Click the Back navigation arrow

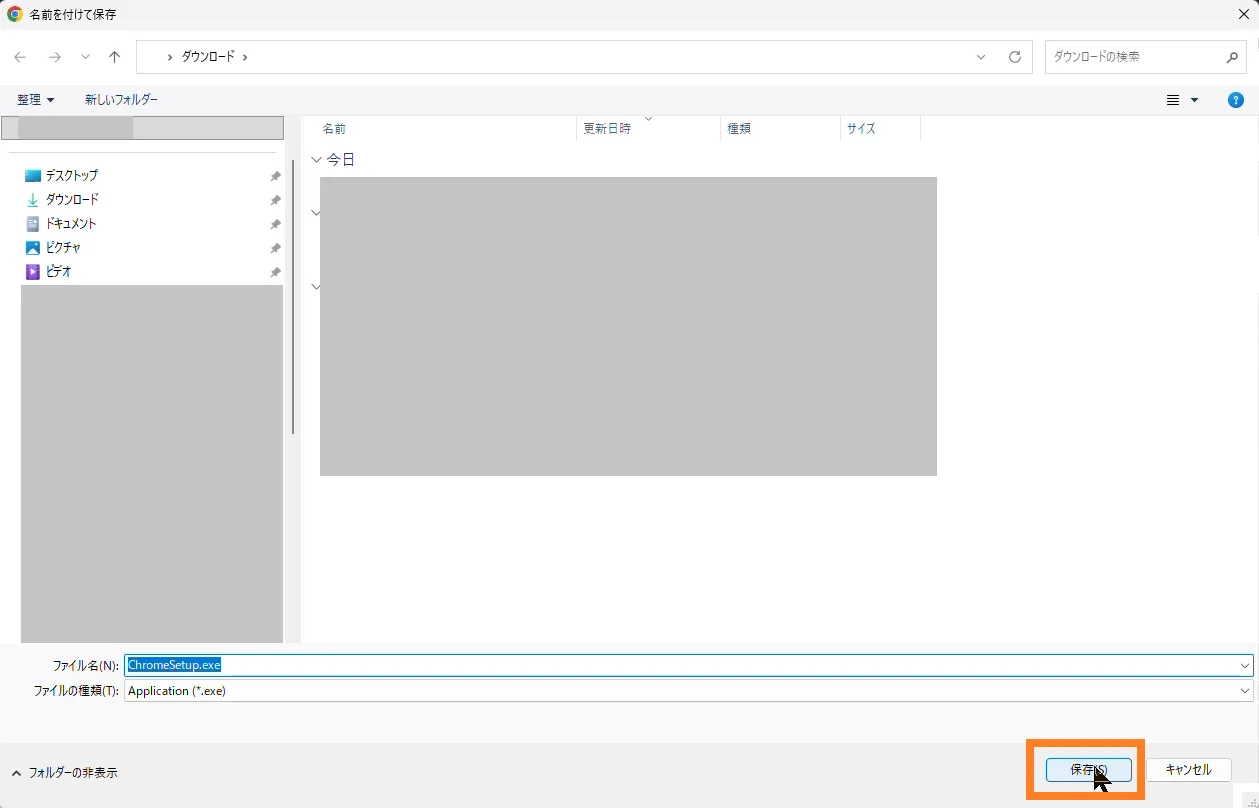[x=20, y=57]
